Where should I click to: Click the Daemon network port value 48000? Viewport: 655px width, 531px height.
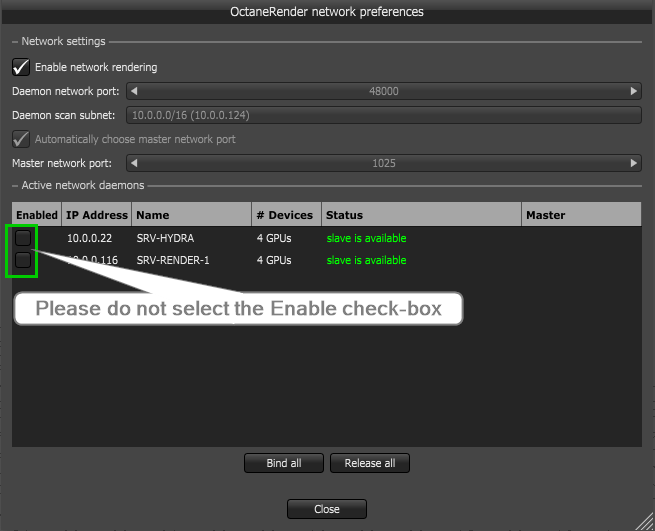383,91
